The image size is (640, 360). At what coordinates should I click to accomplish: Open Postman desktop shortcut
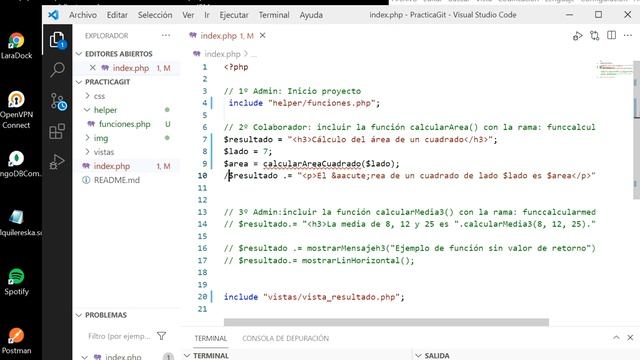[x=16, y=341]
